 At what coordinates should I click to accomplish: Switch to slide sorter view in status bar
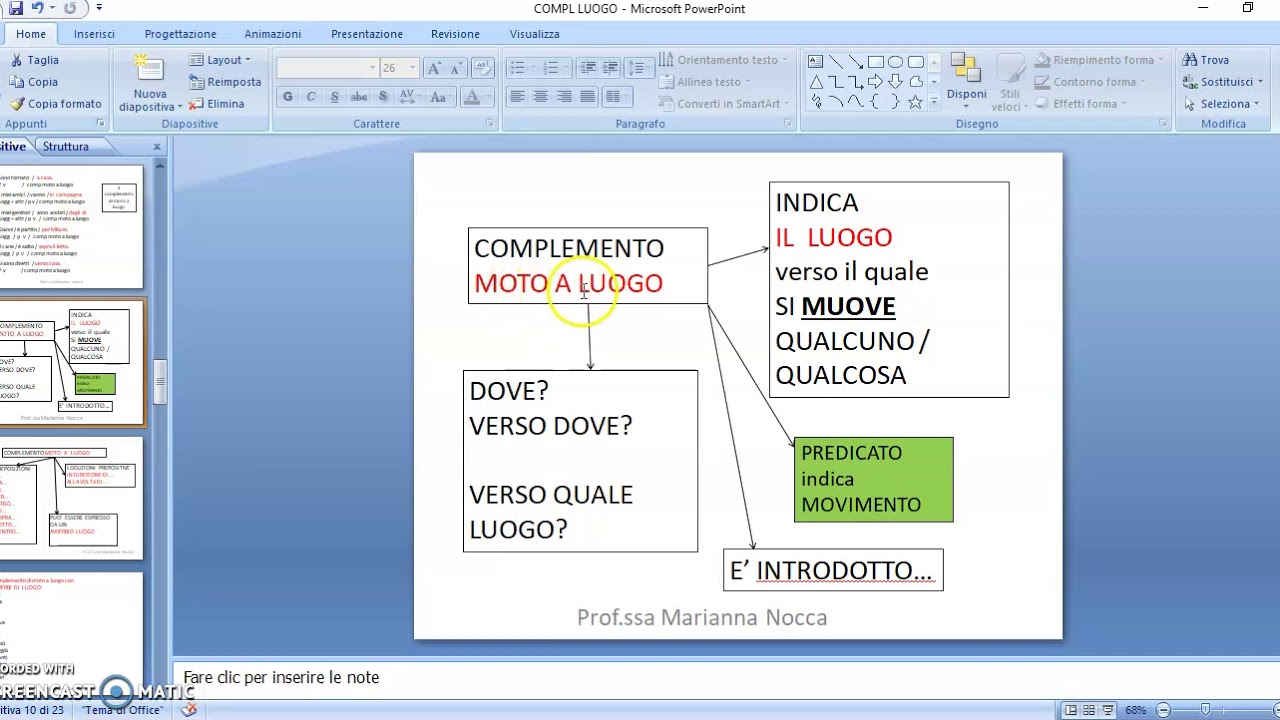[x=1089, y=710]
